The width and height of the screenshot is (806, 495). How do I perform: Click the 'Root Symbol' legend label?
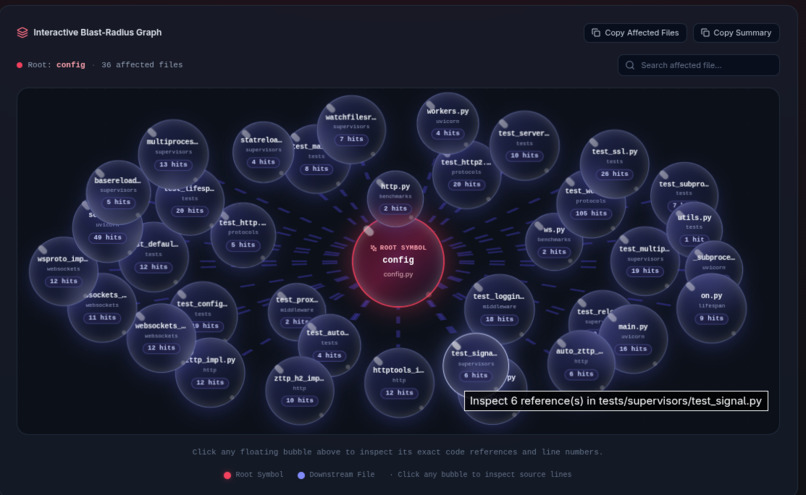pyautogui.click(x=259, y=474)
